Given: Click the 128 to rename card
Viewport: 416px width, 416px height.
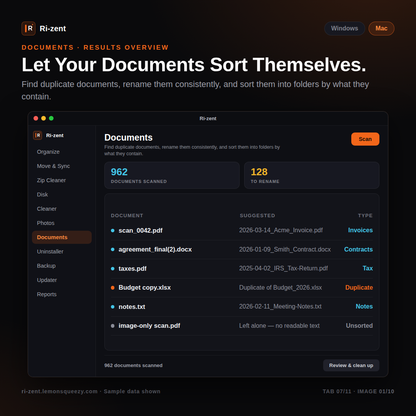Looking at the screenshot, I should [x=312, y=175].
